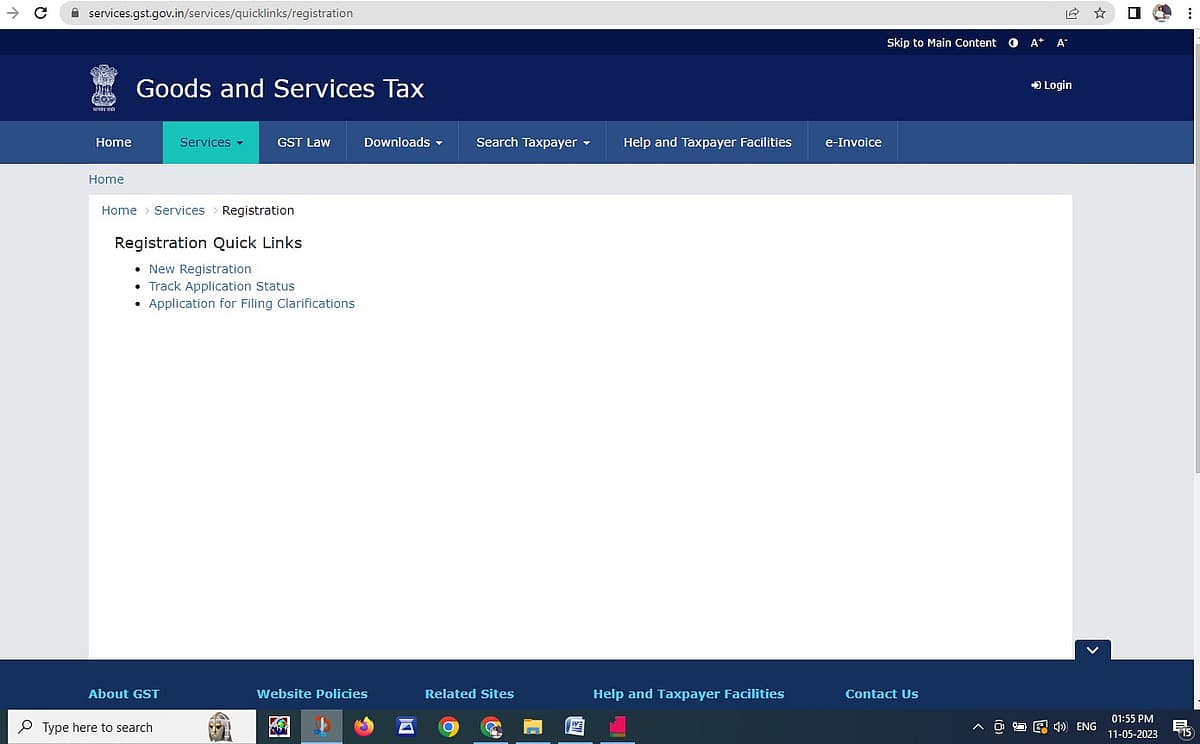Go to GST Law menu item
This screenshot has width=1200, height=744.
pyautogui.click(x=304, y=142)
